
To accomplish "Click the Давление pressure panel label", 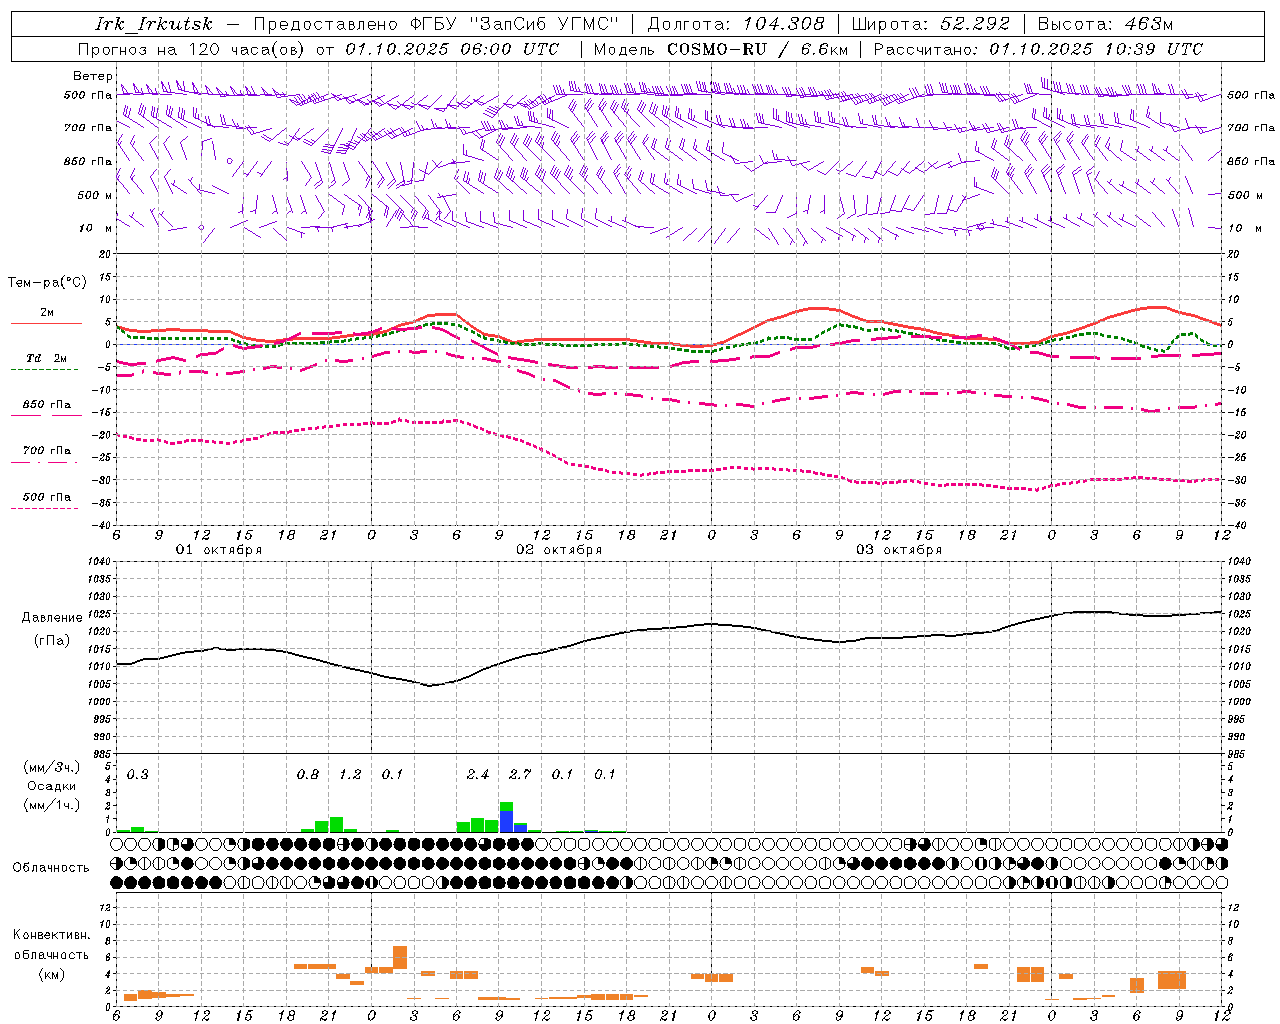I will click(x=53, y=618).
